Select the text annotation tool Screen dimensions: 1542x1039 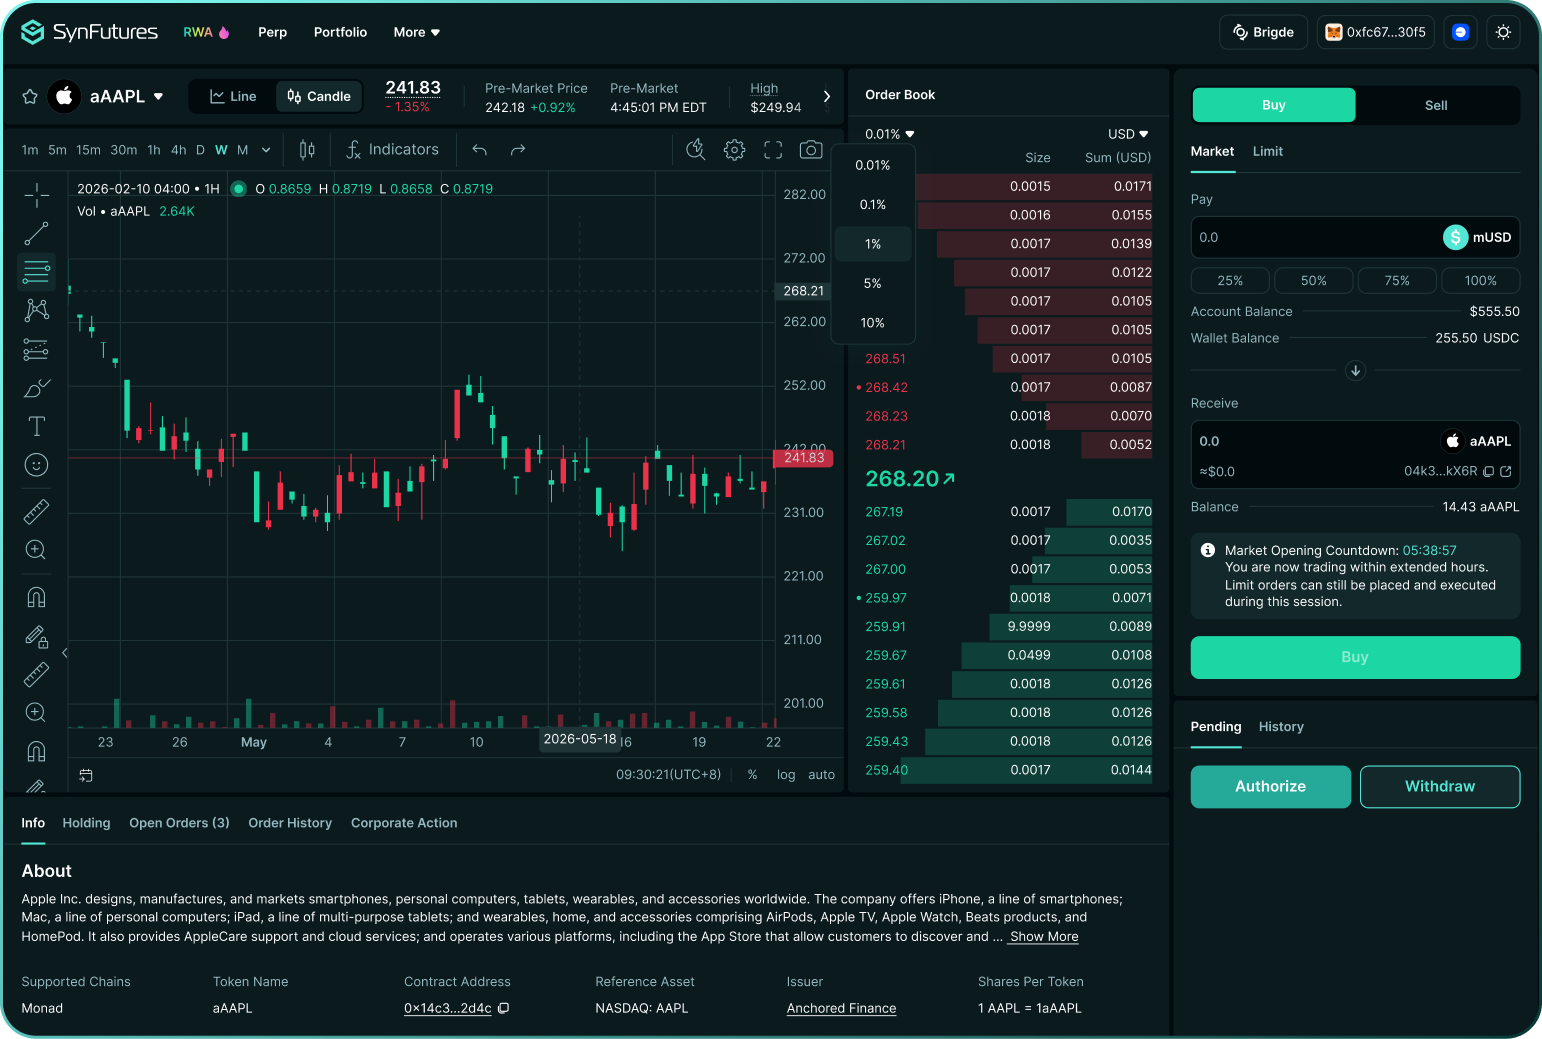pyautogui.click(x=36, y=426)
